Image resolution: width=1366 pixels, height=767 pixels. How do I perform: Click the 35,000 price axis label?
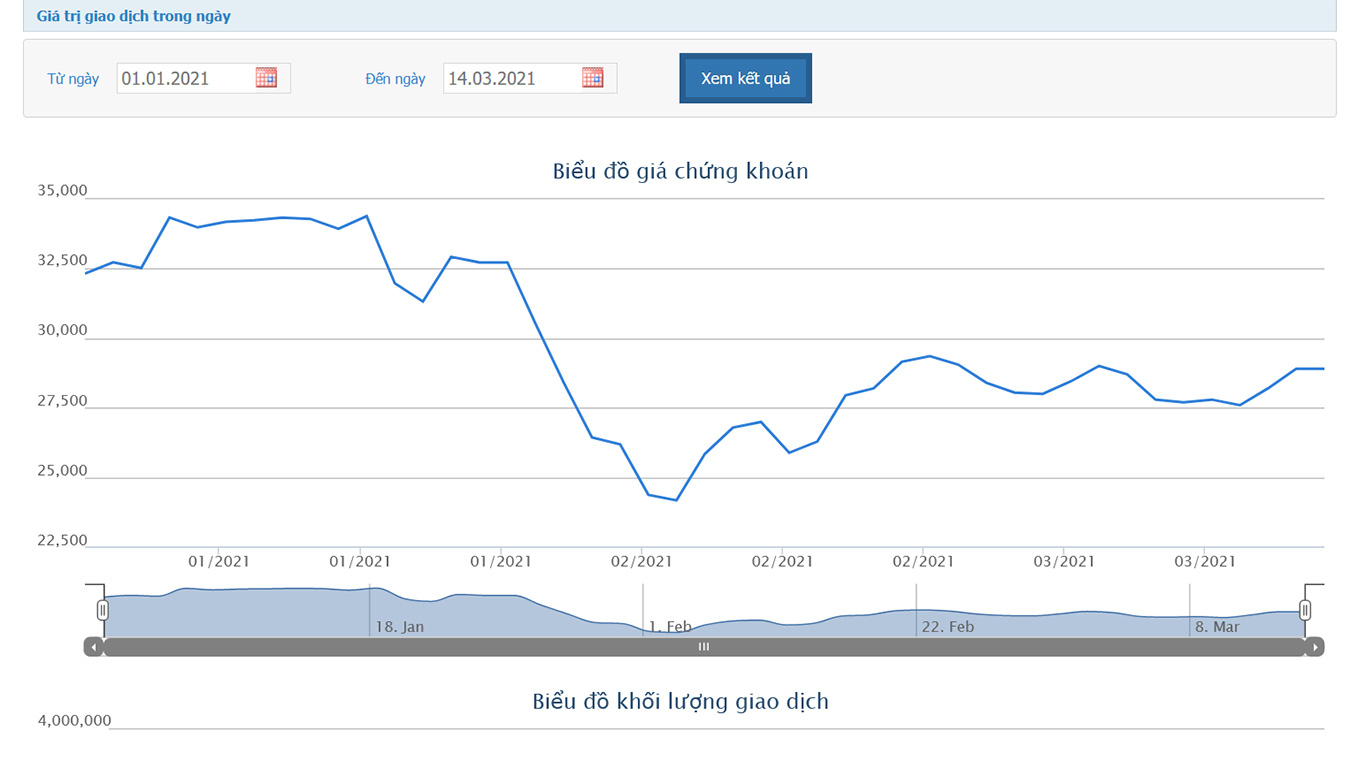pos(62,191)
